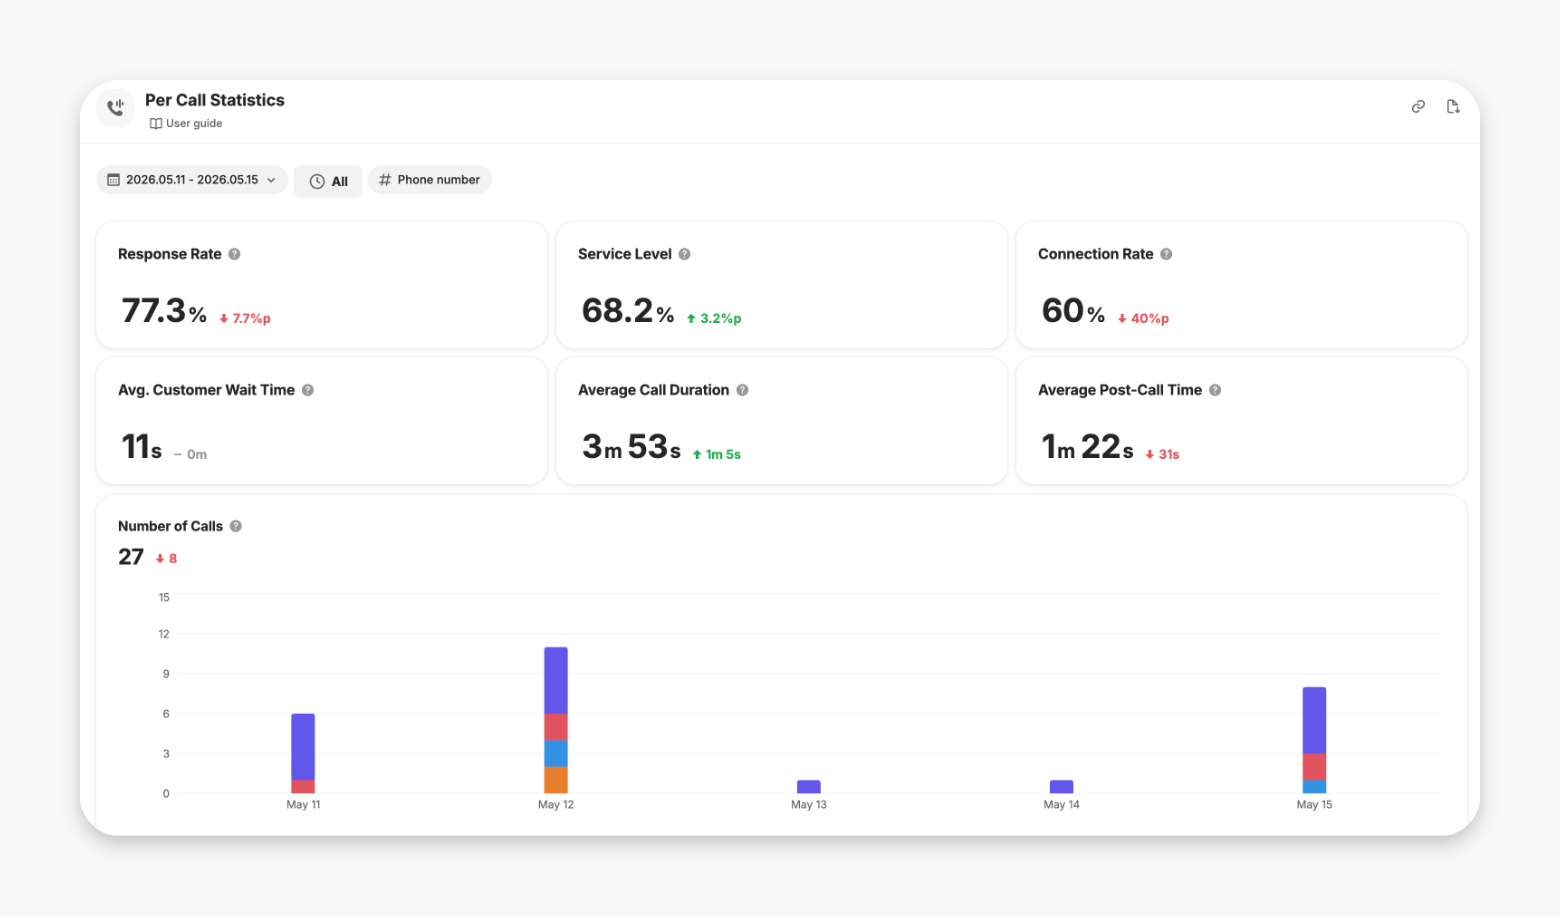Click Connection Rate help icon
Viewport: 1560px width, 916px height.
click(x=1166, y=254)
